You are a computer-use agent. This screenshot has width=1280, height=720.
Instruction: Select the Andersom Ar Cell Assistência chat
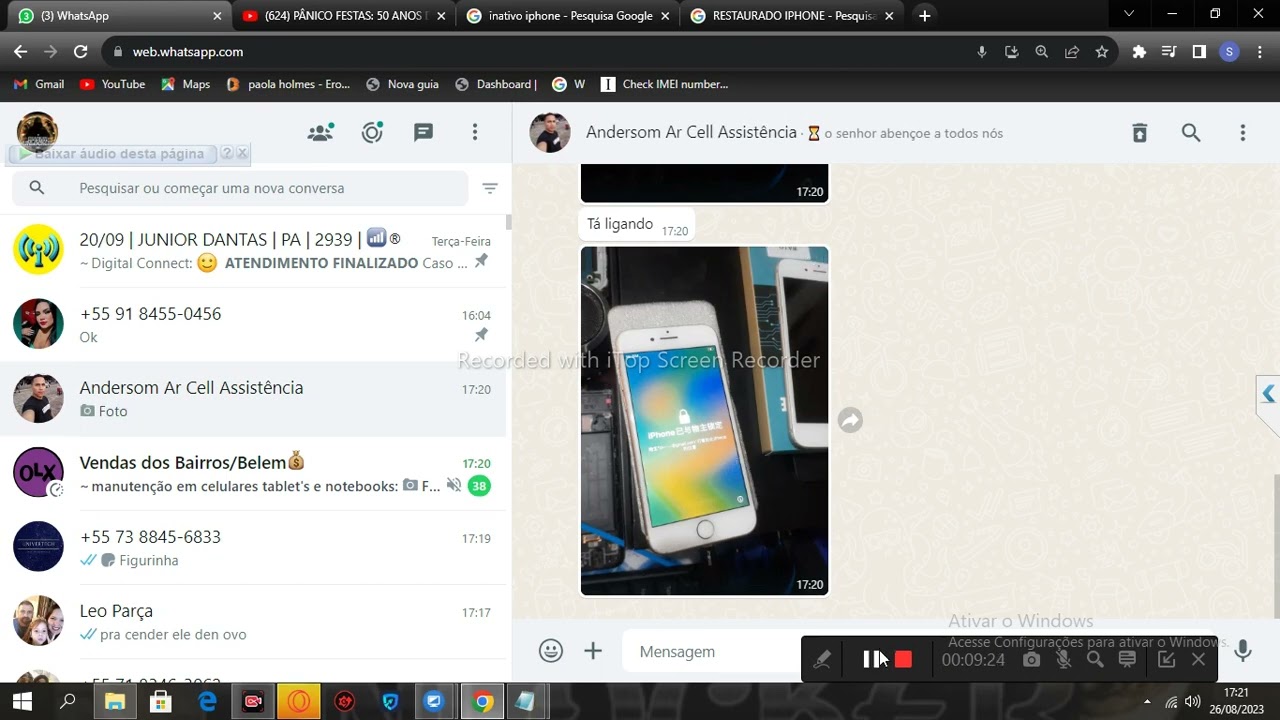coord(253,398)
